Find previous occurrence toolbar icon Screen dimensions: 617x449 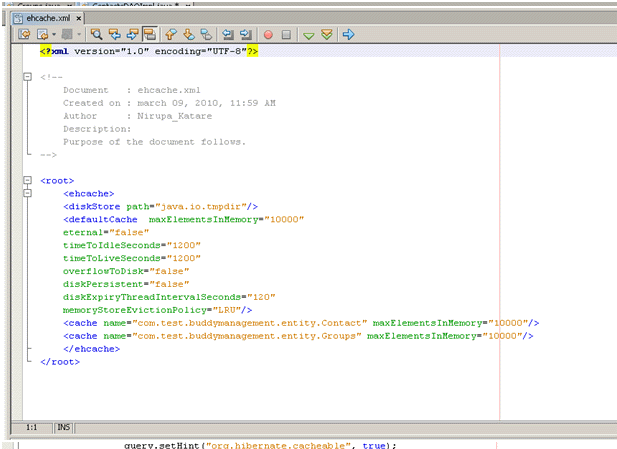(x=115, y=35)
